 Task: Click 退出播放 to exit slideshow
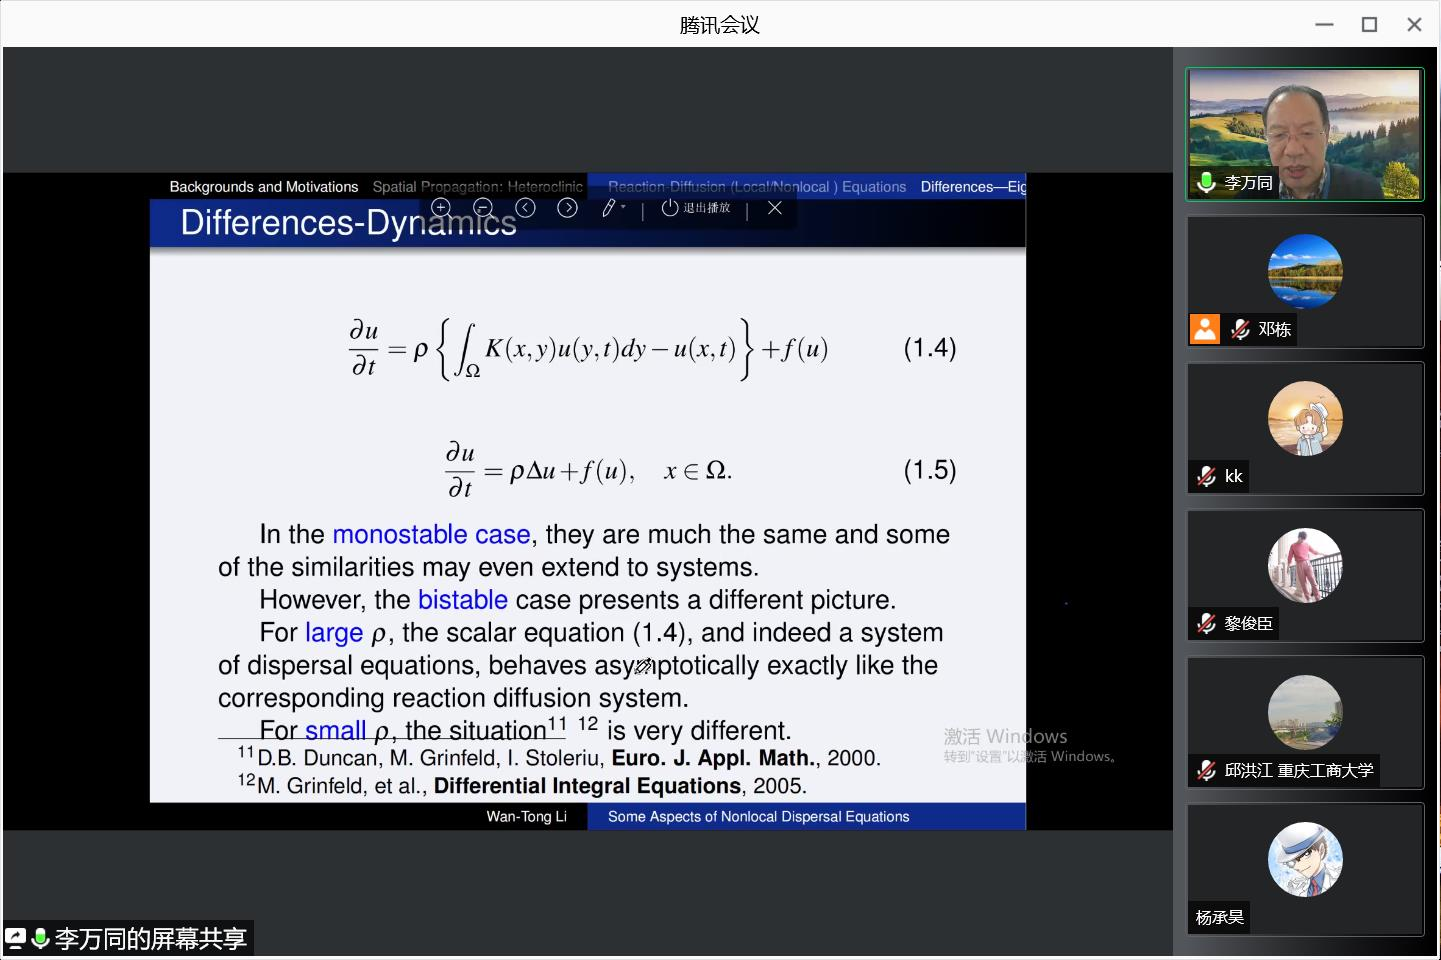coord(696,208)
